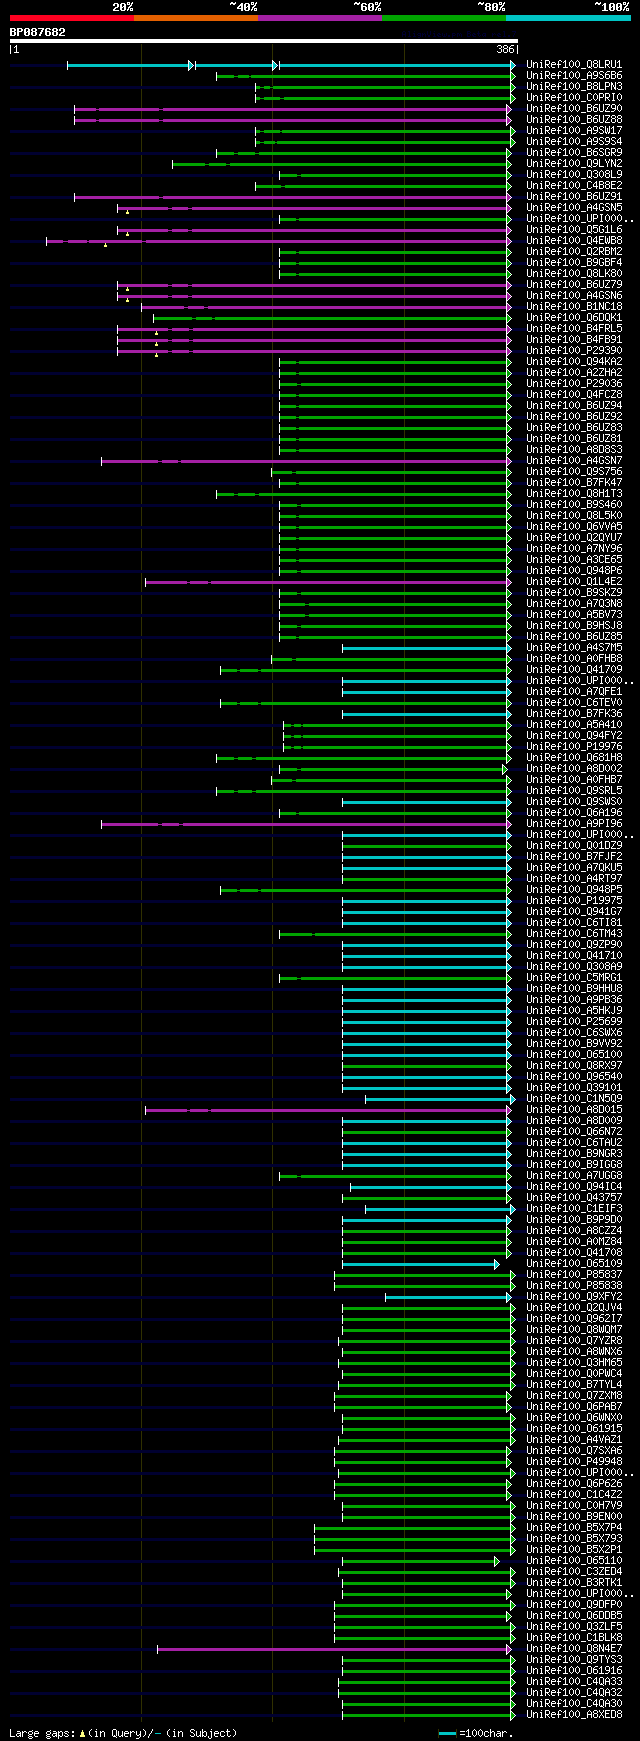Select label UniRef100_C6TM43

[574, 934]
